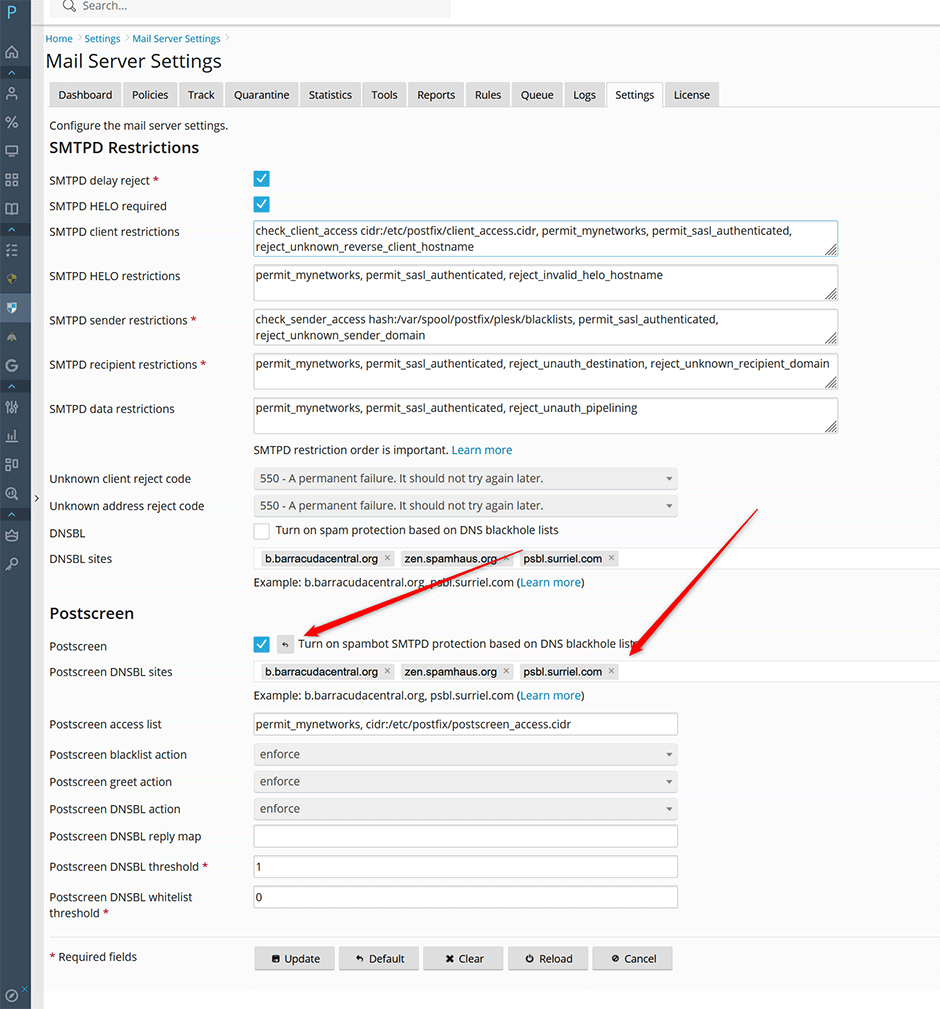Open the yellow shield sidebar icon
Screen dimensions: 940x1009
point(12,279)
